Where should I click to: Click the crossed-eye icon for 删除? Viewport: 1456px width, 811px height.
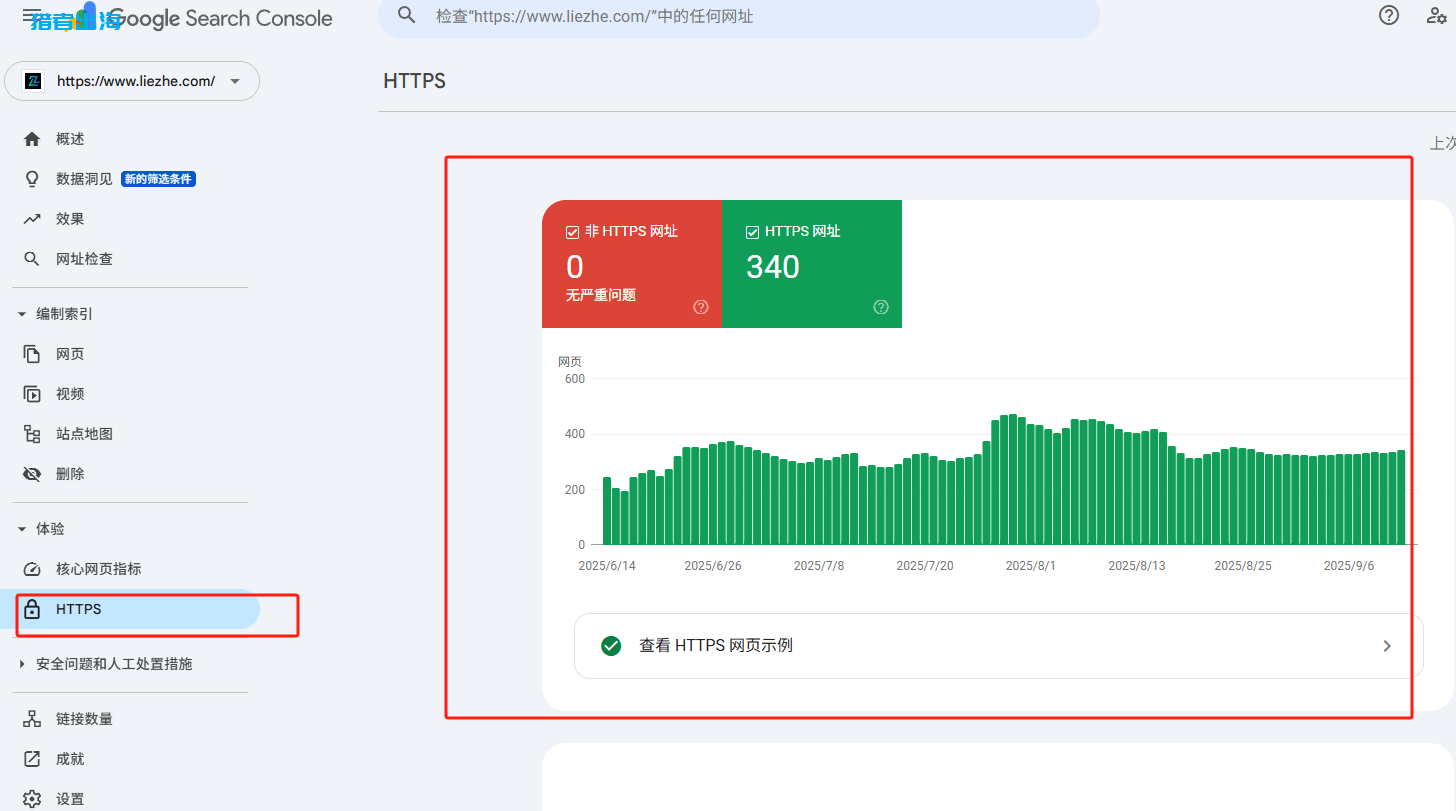32,474
